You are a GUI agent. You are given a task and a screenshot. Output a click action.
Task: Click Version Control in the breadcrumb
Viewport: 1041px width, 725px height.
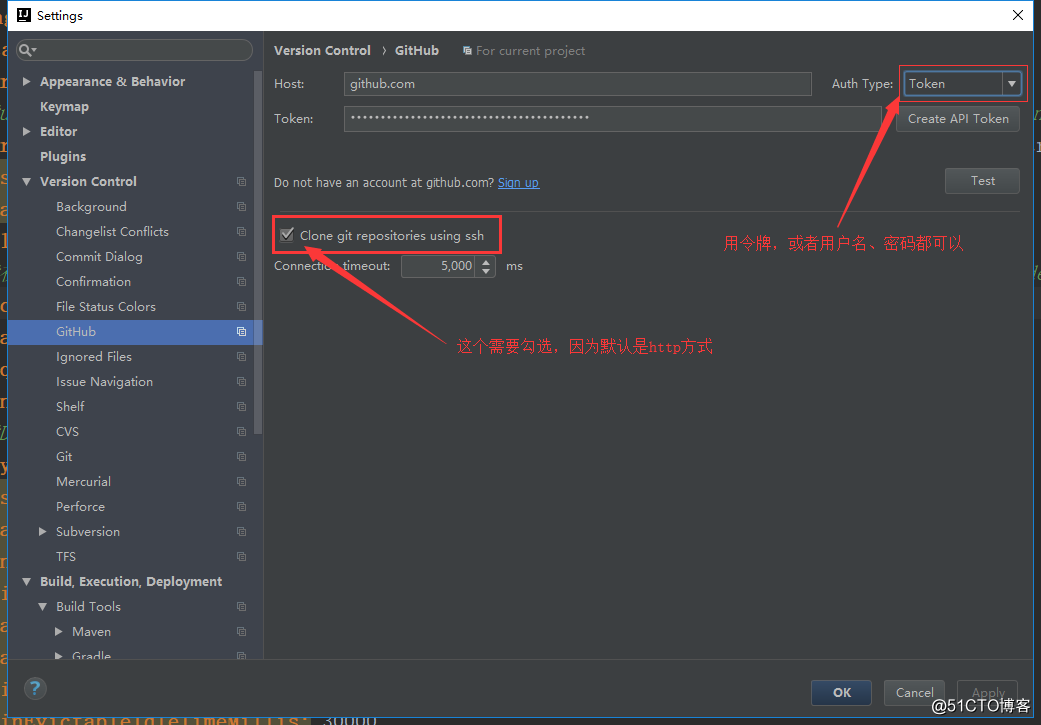[x=322, y=50]
